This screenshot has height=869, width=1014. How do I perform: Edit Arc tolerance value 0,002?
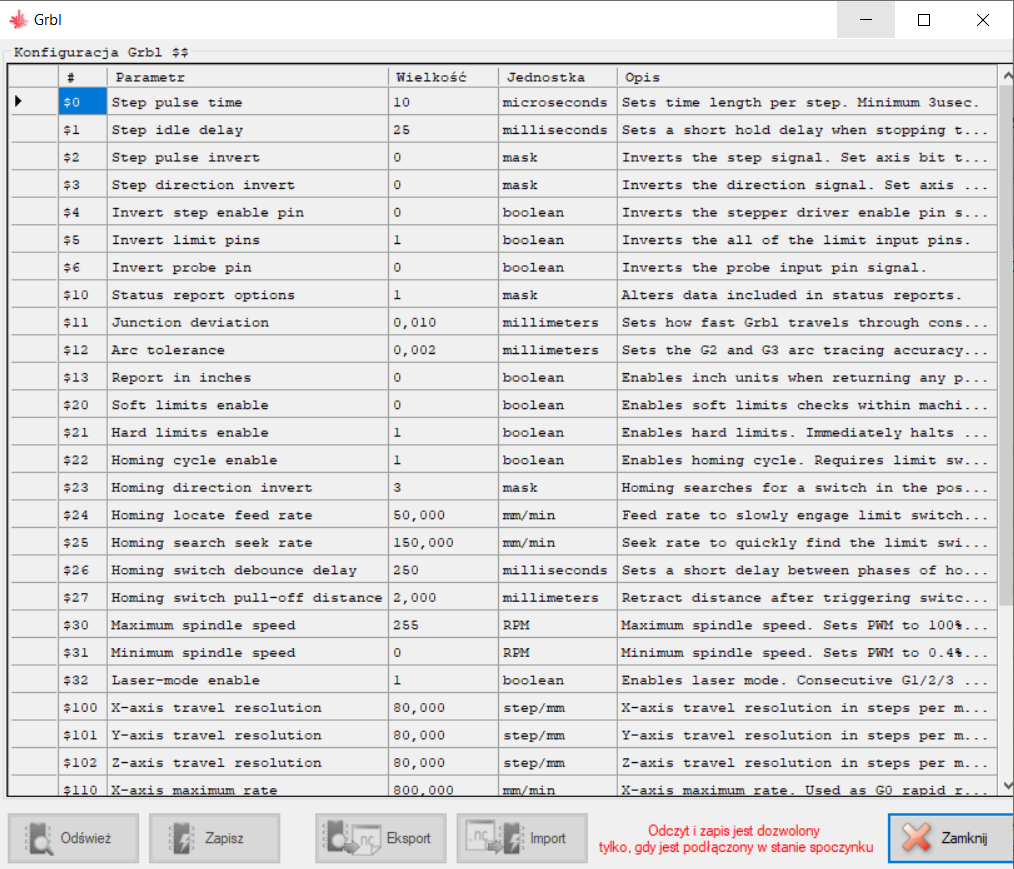[444, 350]
